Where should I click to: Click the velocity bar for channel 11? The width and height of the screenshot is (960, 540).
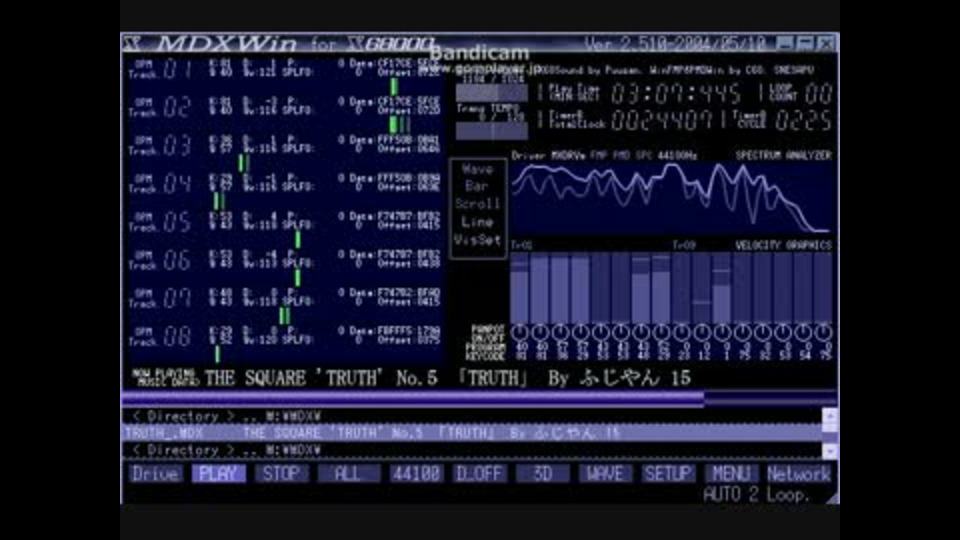click(x=722, y=288)
